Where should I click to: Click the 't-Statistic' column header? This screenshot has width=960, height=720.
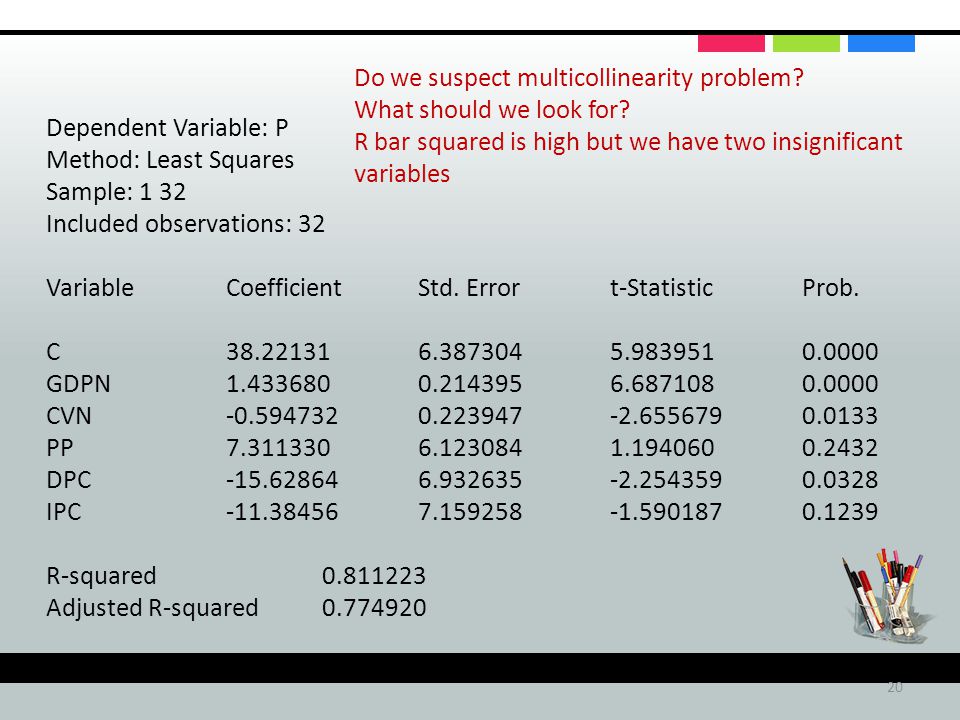[x=661, y=288]
